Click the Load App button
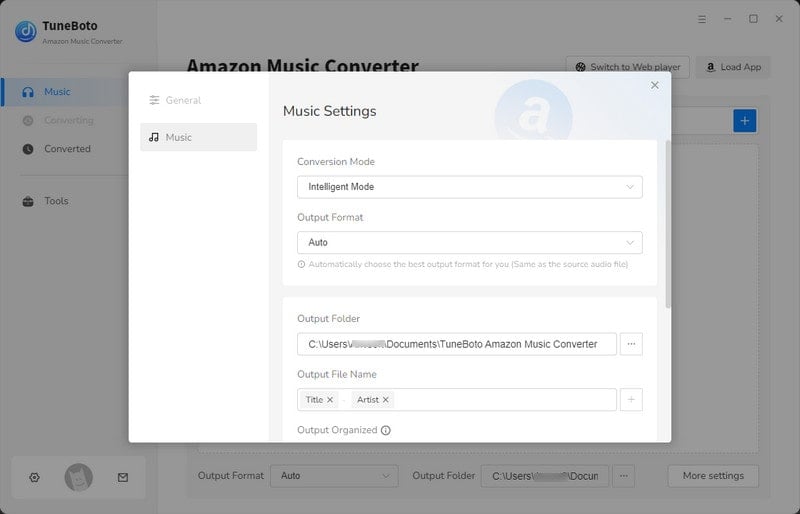800x514 pixels. (x=733, y=67)
